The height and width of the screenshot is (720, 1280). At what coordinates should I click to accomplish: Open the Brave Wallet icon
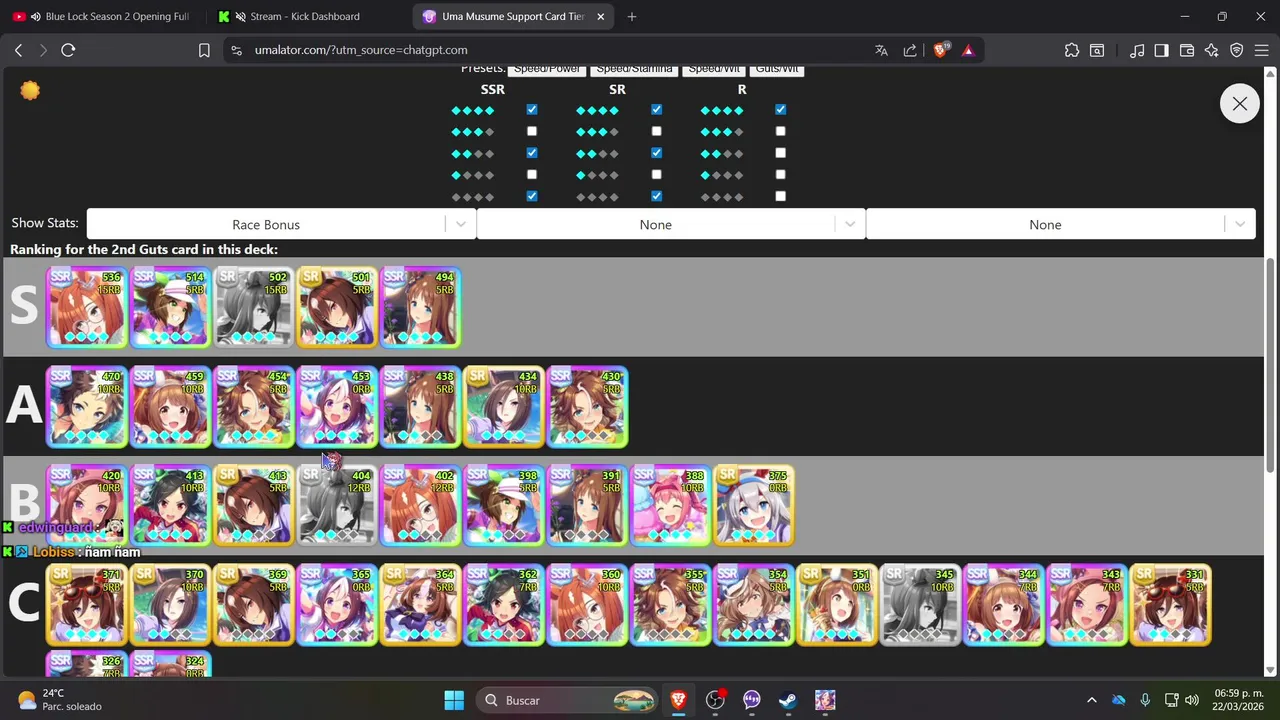pyautogui.click(x=1187, y=50)
